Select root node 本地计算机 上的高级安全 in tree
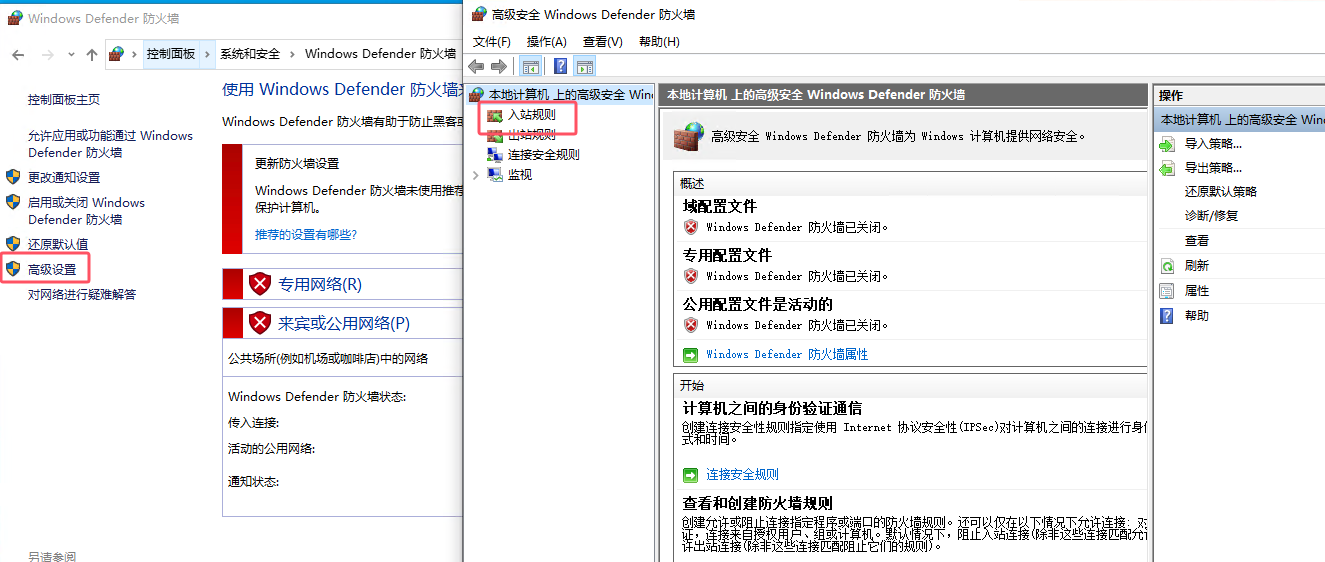 (x=570, y=95)
